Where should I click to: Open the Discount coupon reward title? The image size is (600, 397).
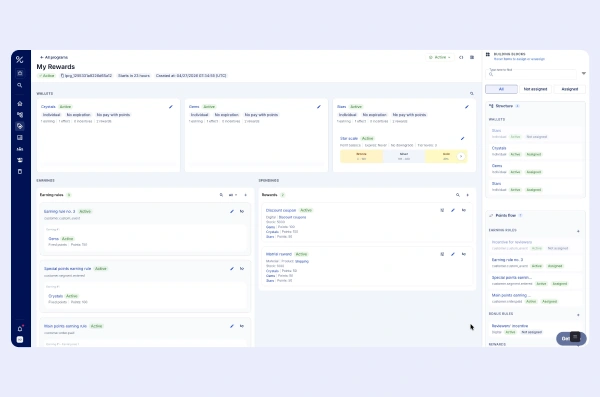pos(281,211)
